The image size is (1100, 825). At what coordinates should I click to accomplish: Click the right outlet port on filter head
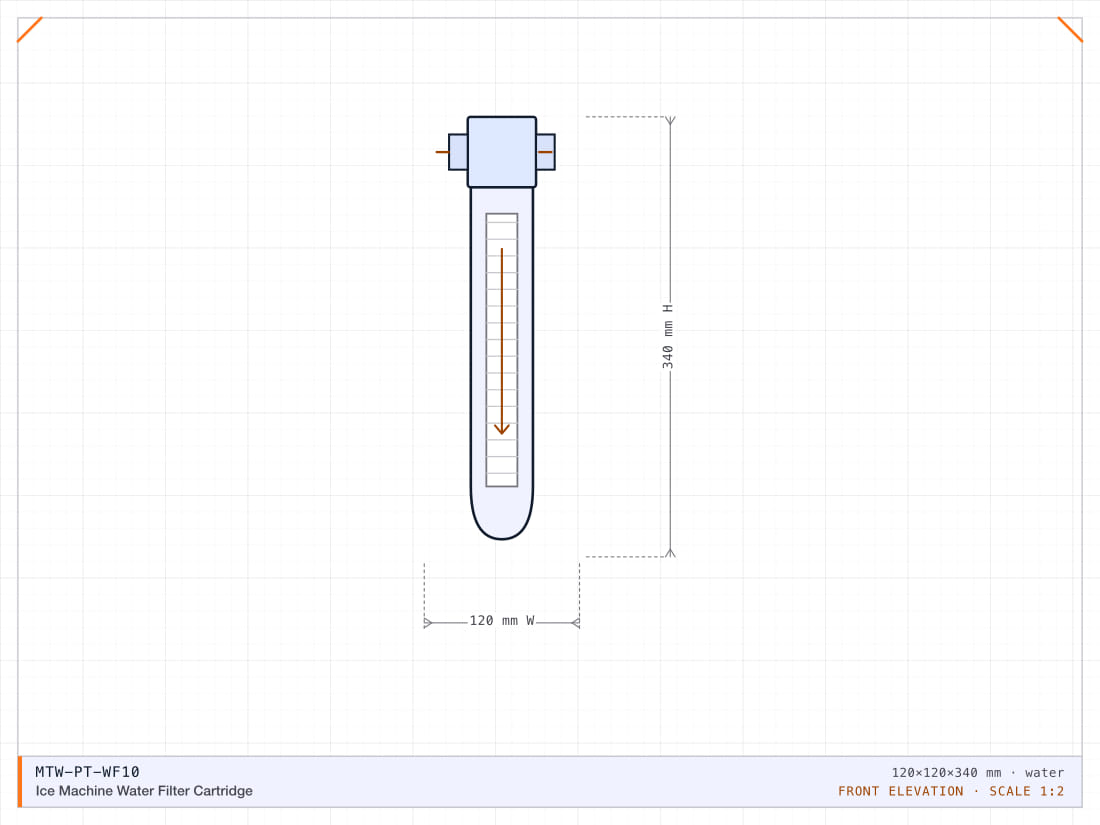tap(546, 152)
